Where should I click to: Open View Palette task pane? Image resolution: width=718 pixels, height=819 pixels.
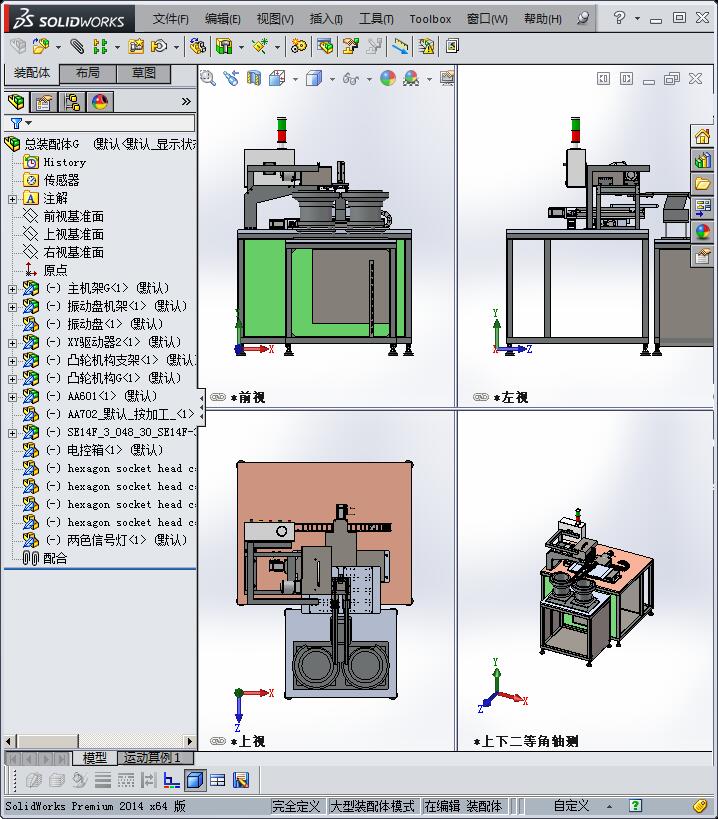pos(702,207)
